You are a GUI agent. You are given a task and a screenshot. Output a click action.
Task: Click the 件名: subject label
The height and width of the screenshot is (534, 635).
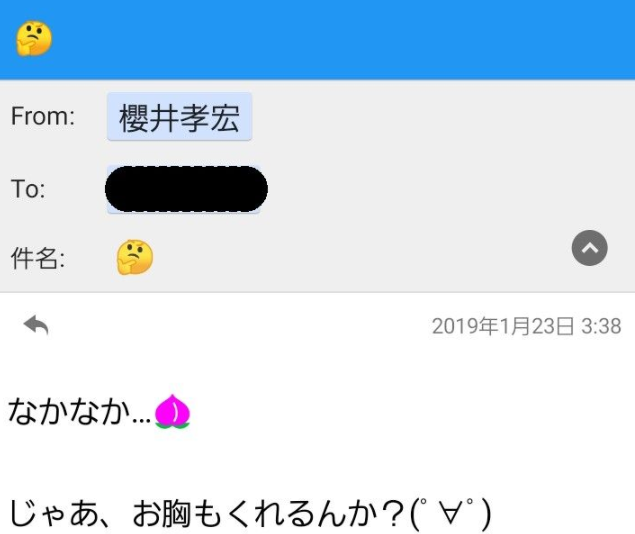pos(38,258)
